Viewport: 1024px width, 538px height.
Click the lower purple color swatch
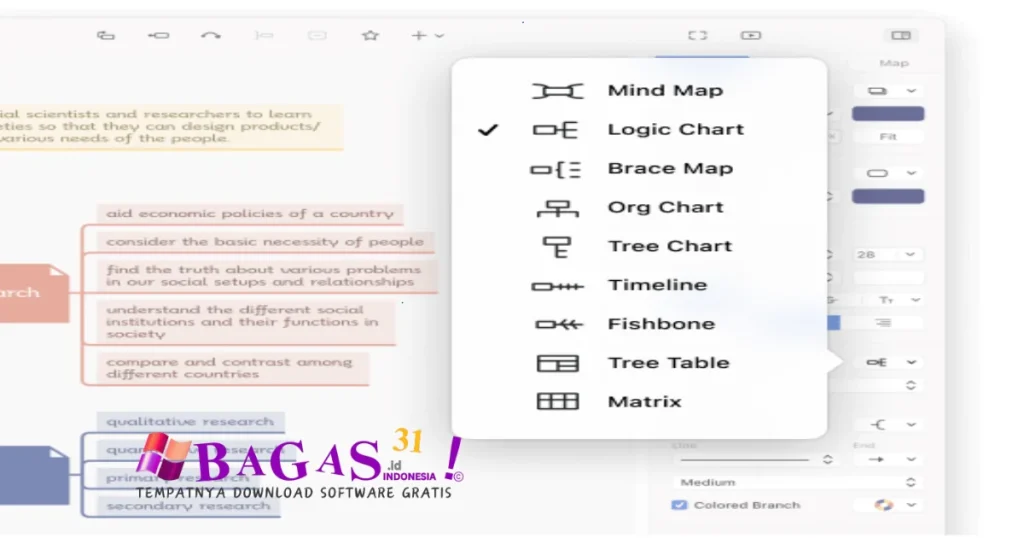tap(888, 197)
